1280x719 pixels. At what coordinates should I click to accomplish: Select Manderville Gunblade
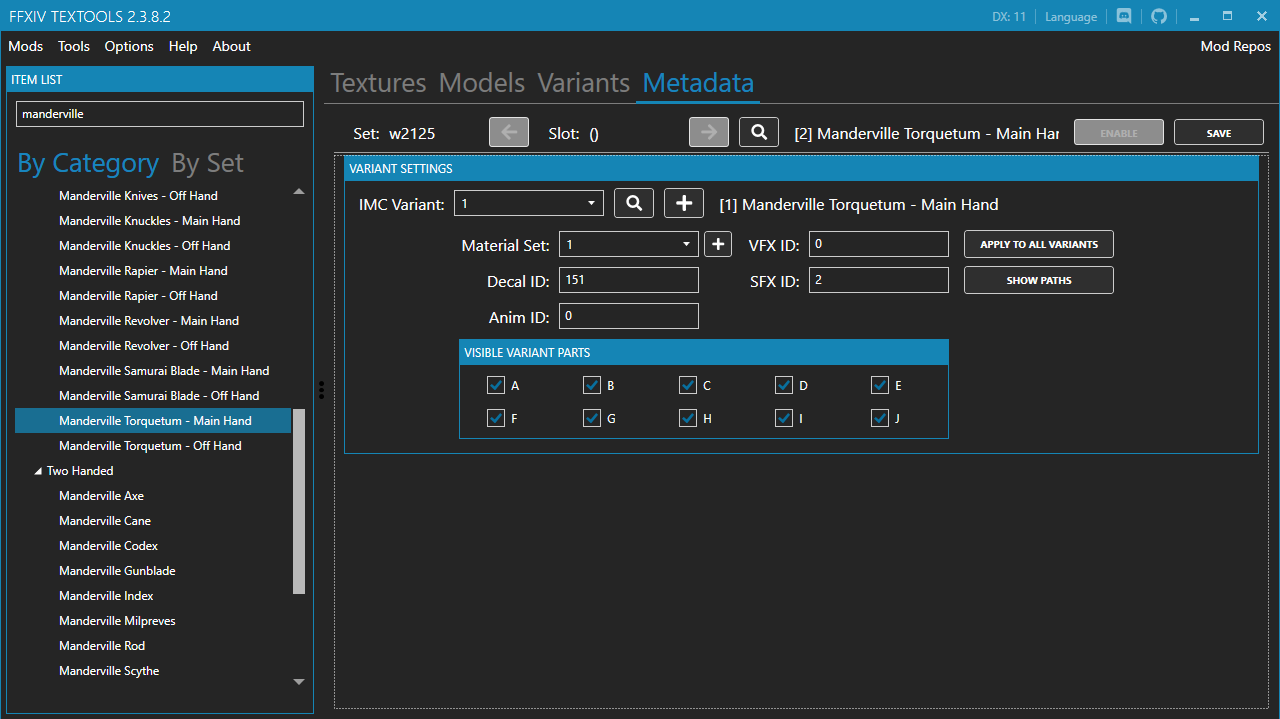point(117,571)
